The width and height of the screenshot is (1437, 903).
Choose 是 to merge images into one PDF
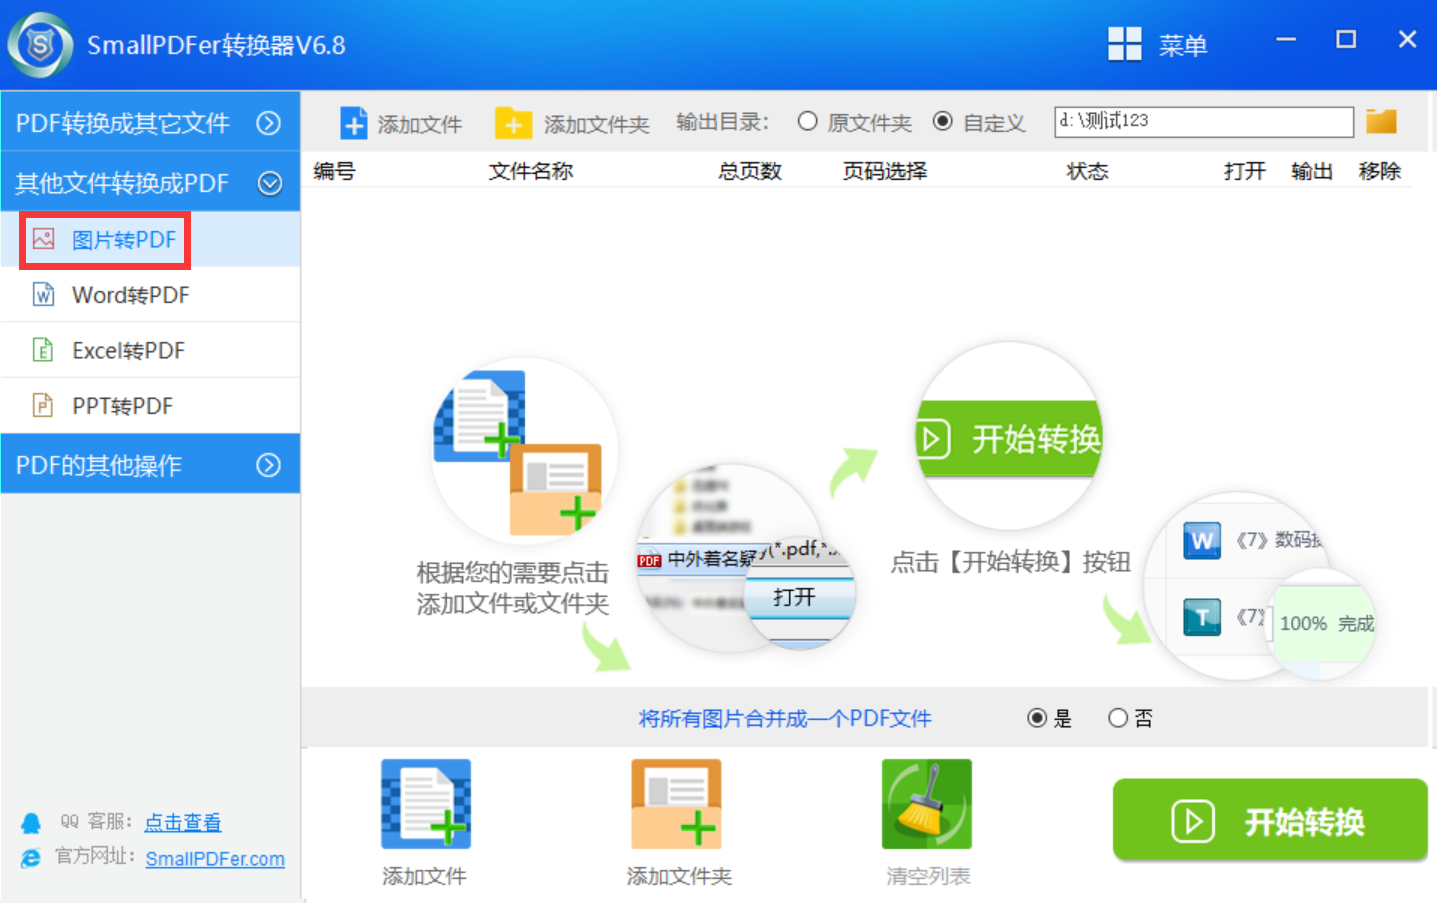coord(1037,718)
